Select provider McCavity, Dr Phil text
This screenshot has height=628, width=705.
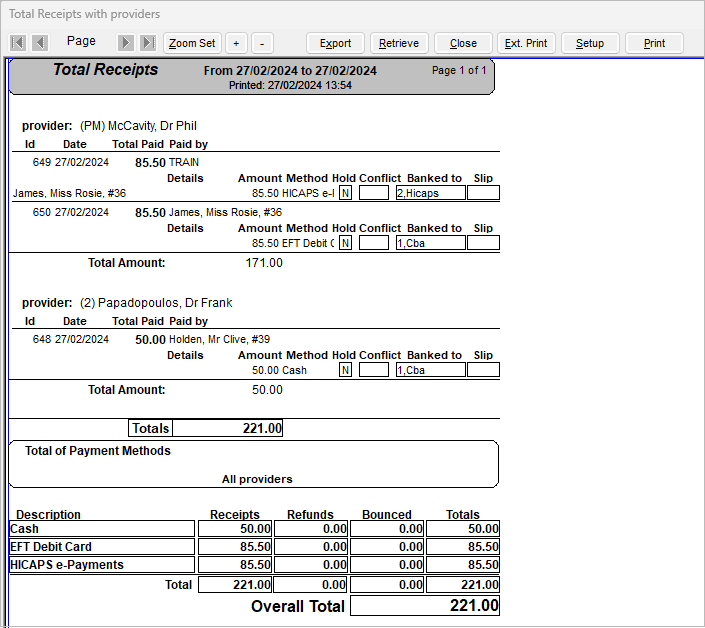(138, 126)
